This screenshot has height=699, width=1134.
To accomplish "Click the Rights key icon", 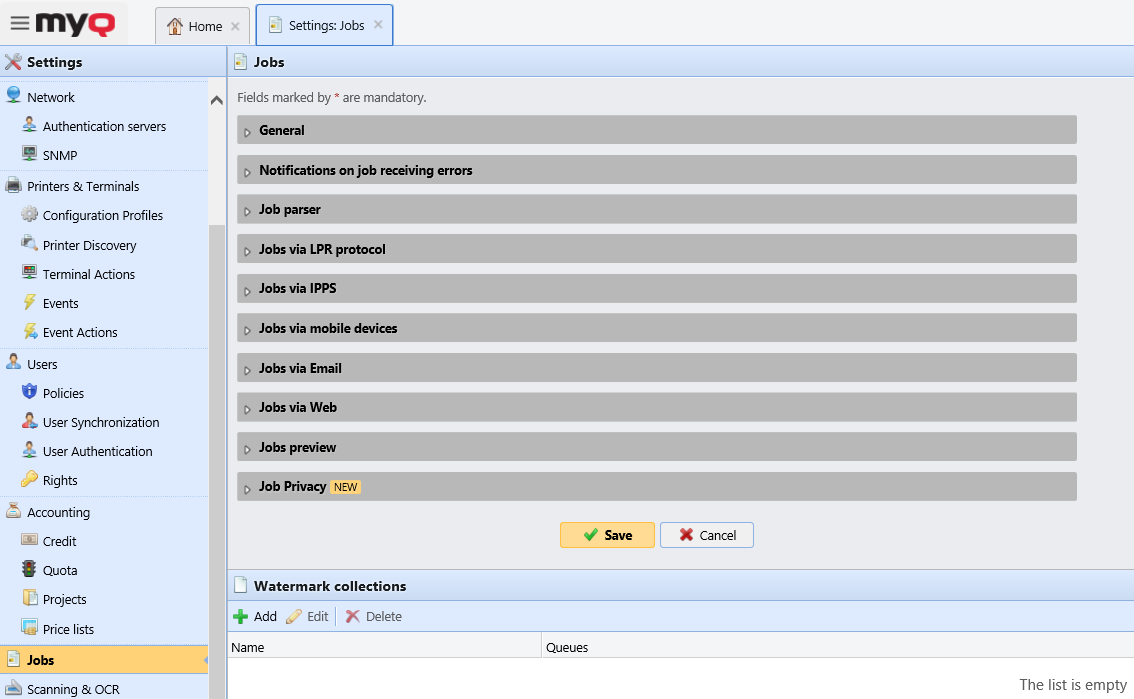I will coord(30,480).
